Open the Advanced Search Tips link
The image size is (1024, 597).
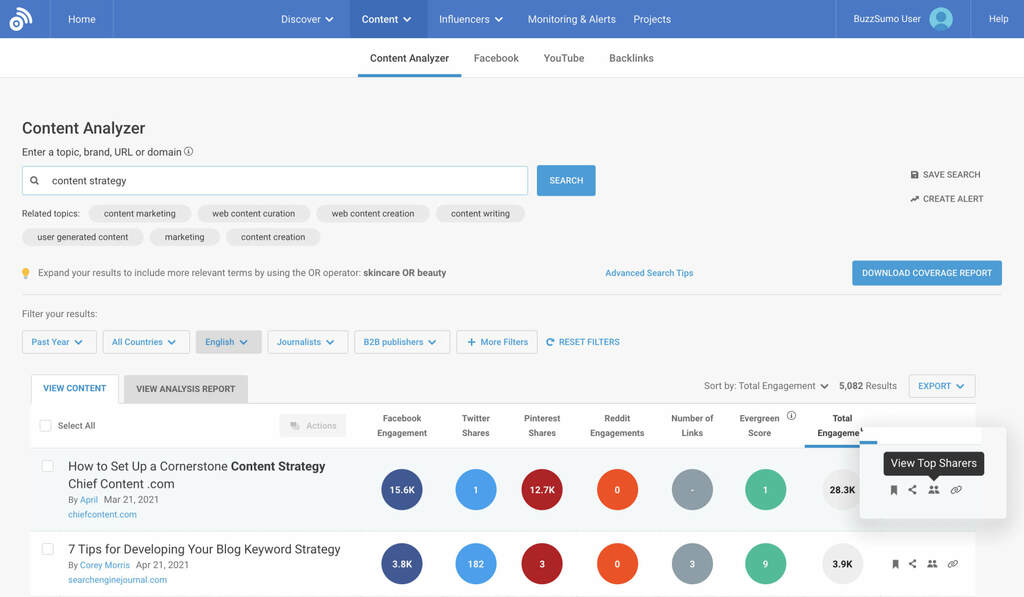(x=649, y=273)
